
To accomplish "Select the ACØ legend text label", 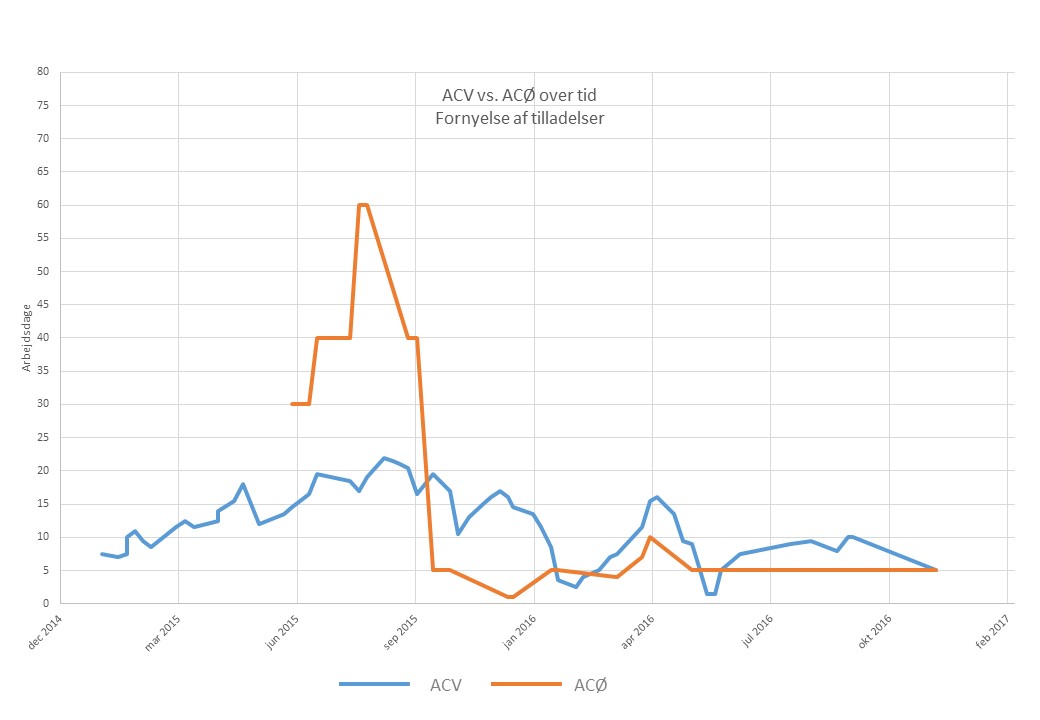I will (x=591, y=685).
